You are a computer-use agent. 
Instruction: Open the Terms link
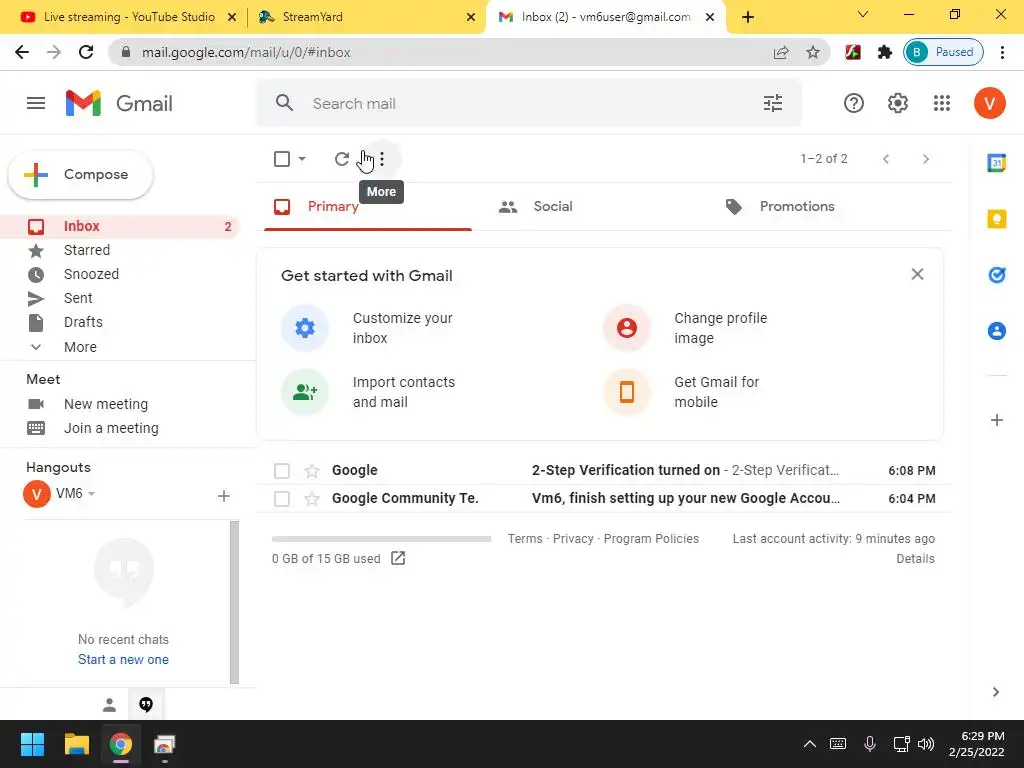click(x=525, y=539)
